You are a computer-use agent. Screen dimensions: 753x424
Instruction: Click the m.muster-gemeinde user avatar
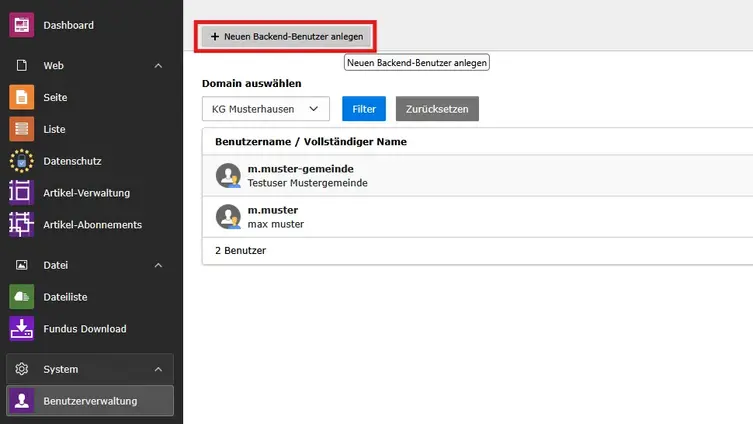coord(228,176)
